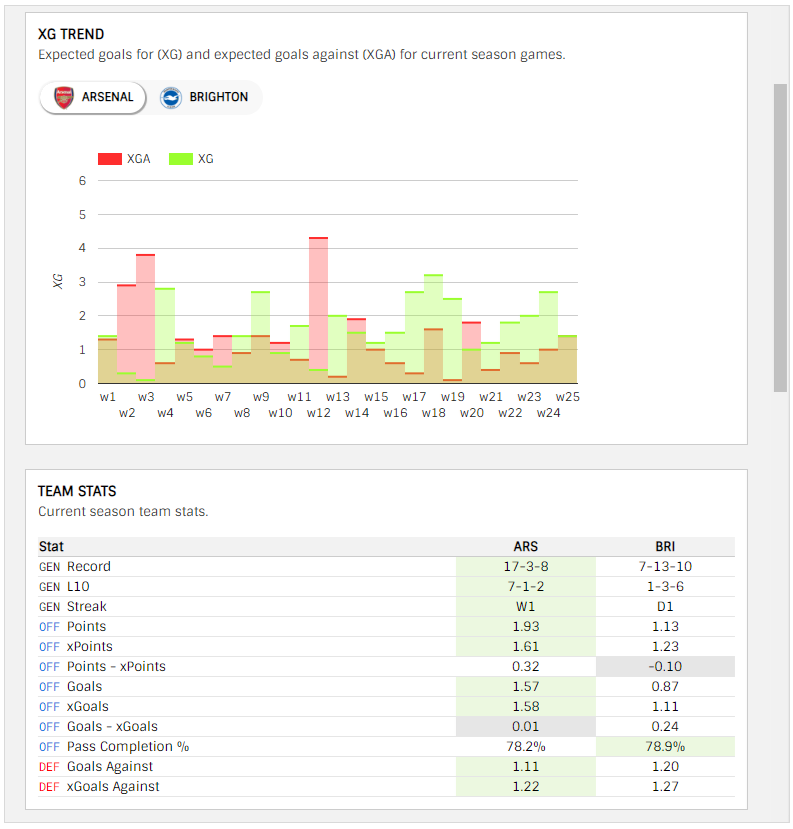Click Arsenal record value 17-3-8

click(525, 566)
